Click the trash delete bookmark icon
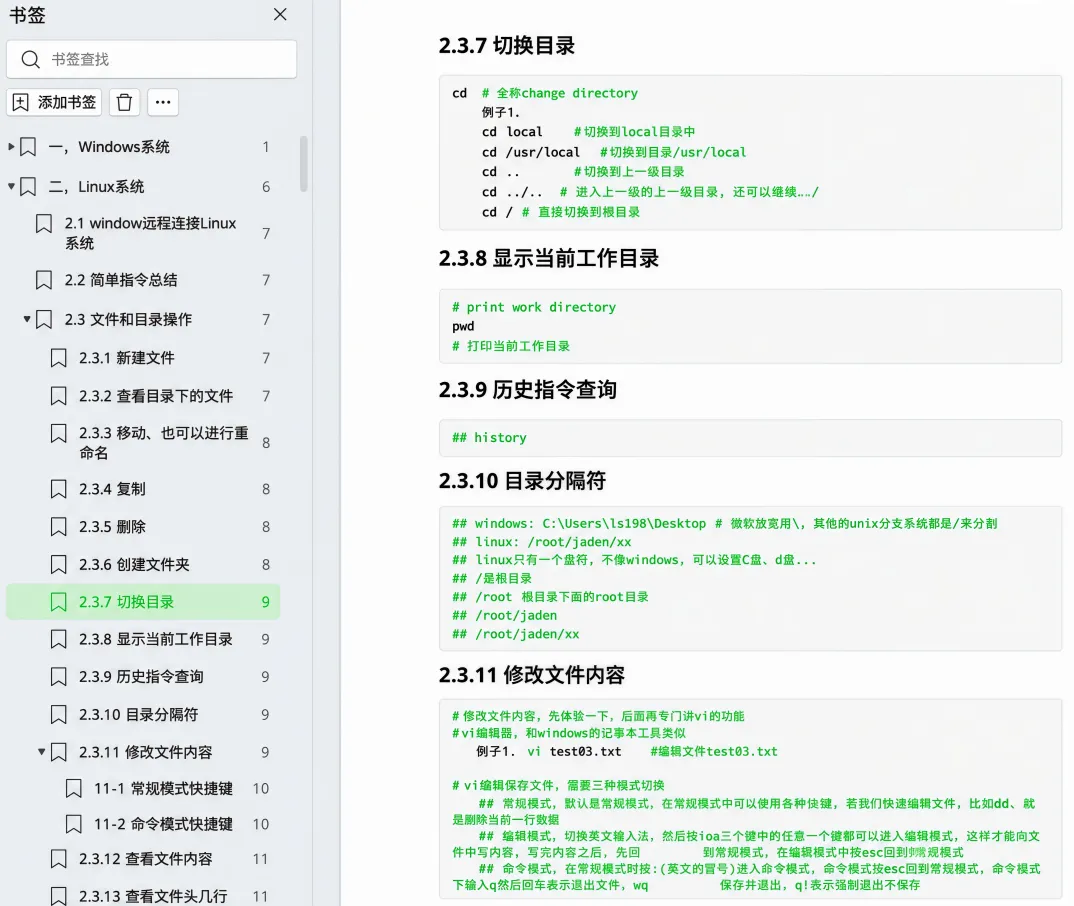The image size is (1074, 906). 124,102
